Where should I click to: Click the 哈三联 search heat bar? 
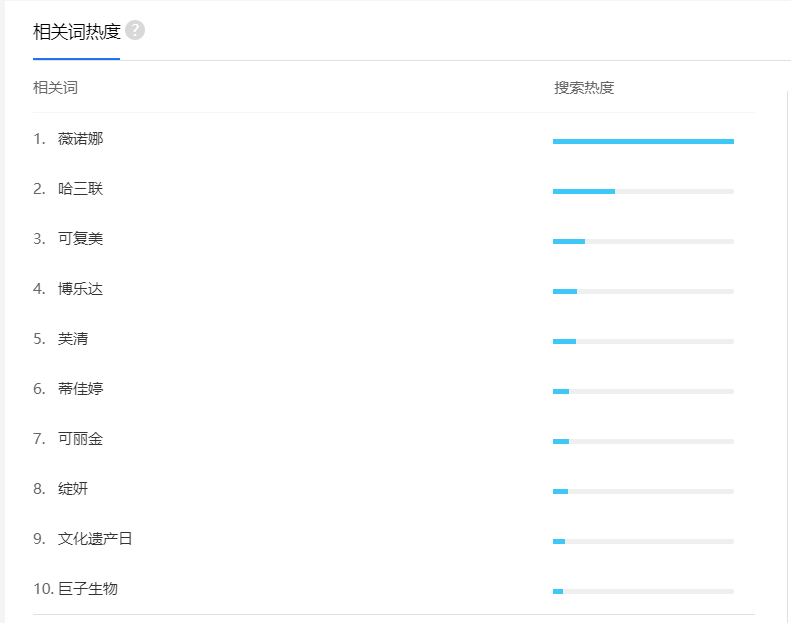pyautogui.click(x=643, y=191)
